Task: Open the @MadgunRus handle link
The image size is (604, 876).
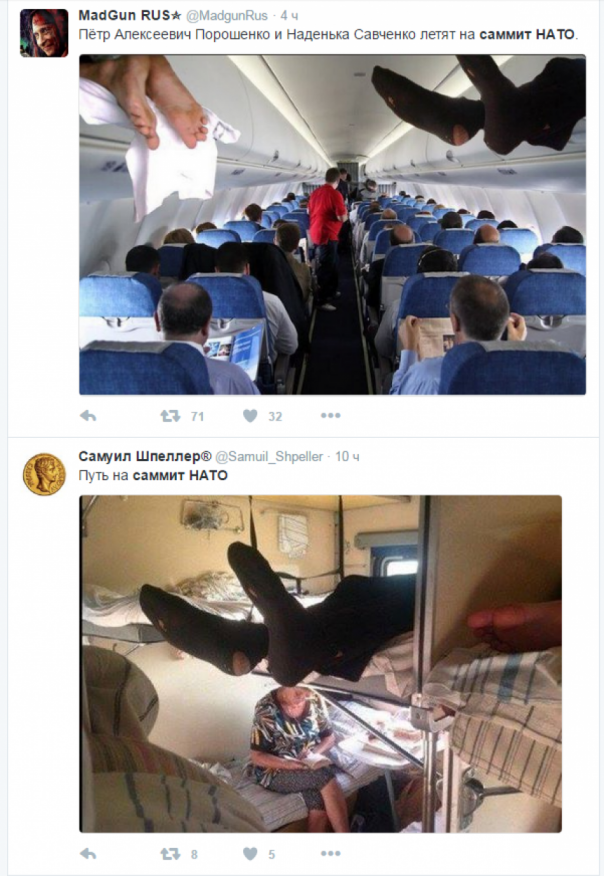Action: pos(226,16)
